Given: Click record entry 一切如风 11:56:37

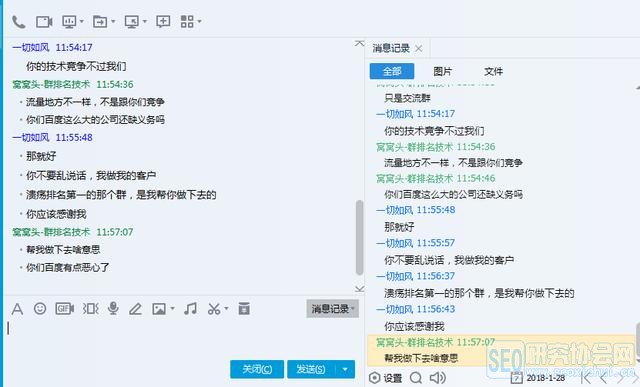Looking at the screenshot, I should (415, 276).
